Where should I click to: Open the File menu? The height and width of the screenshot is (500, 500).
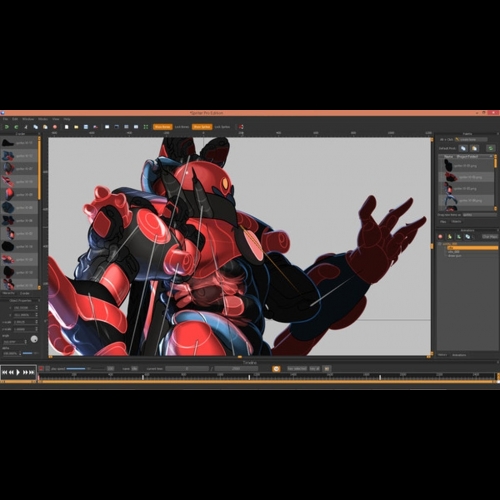pyautogui.click(x=5, y=119)
